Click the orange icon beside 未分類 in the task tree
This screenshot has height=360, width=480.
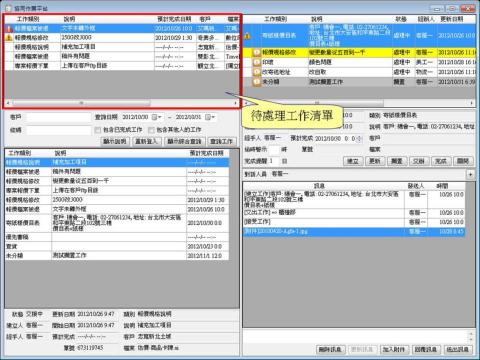[257, 81]
